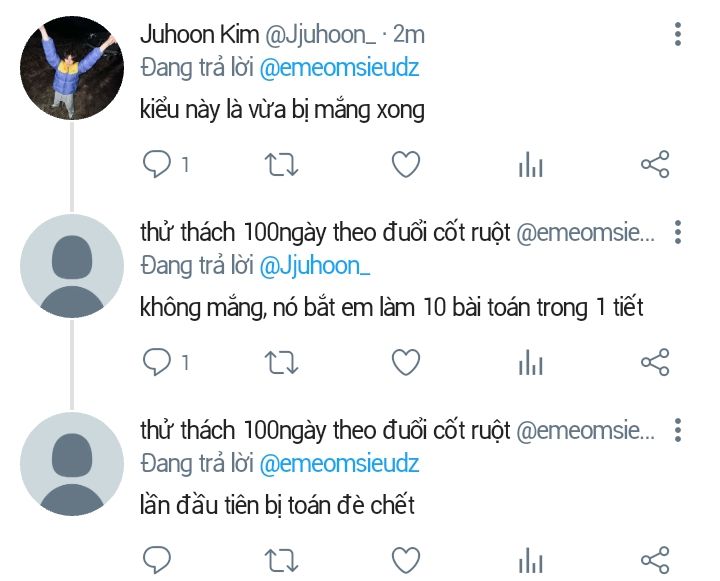
Task: Open Juhoon Kim's profile picture
Action: (72, 68)
